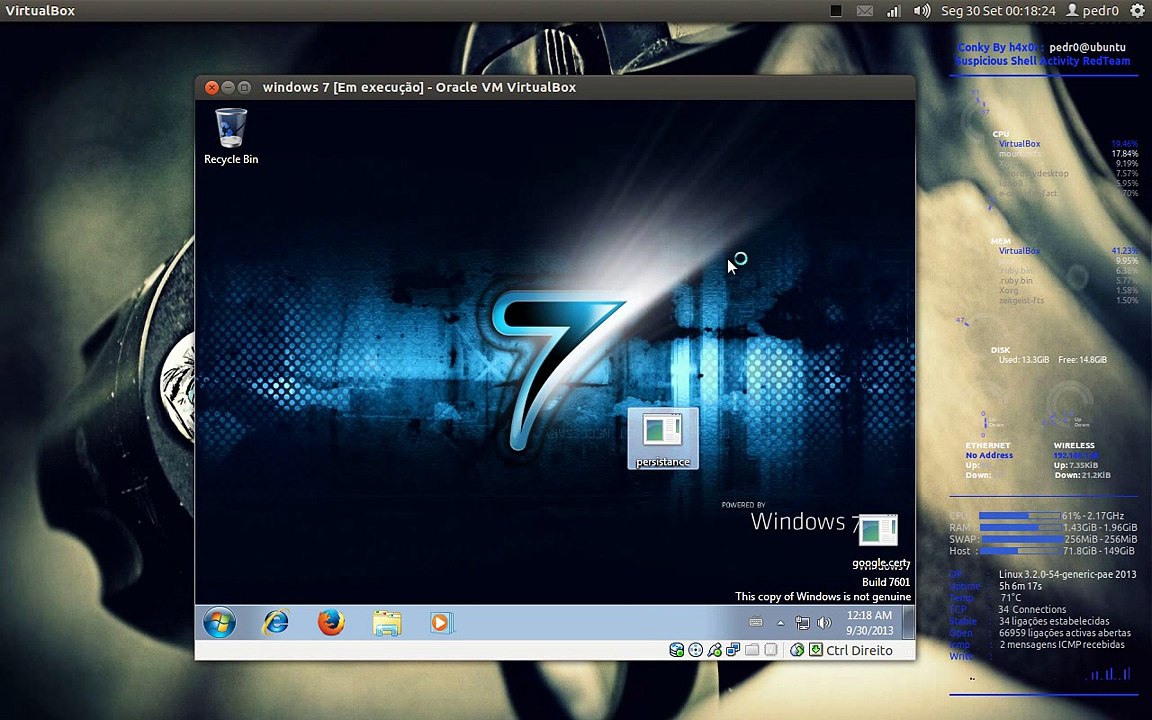Open the VirtualBox menu in Ubuntu top panel

[40, 10]
